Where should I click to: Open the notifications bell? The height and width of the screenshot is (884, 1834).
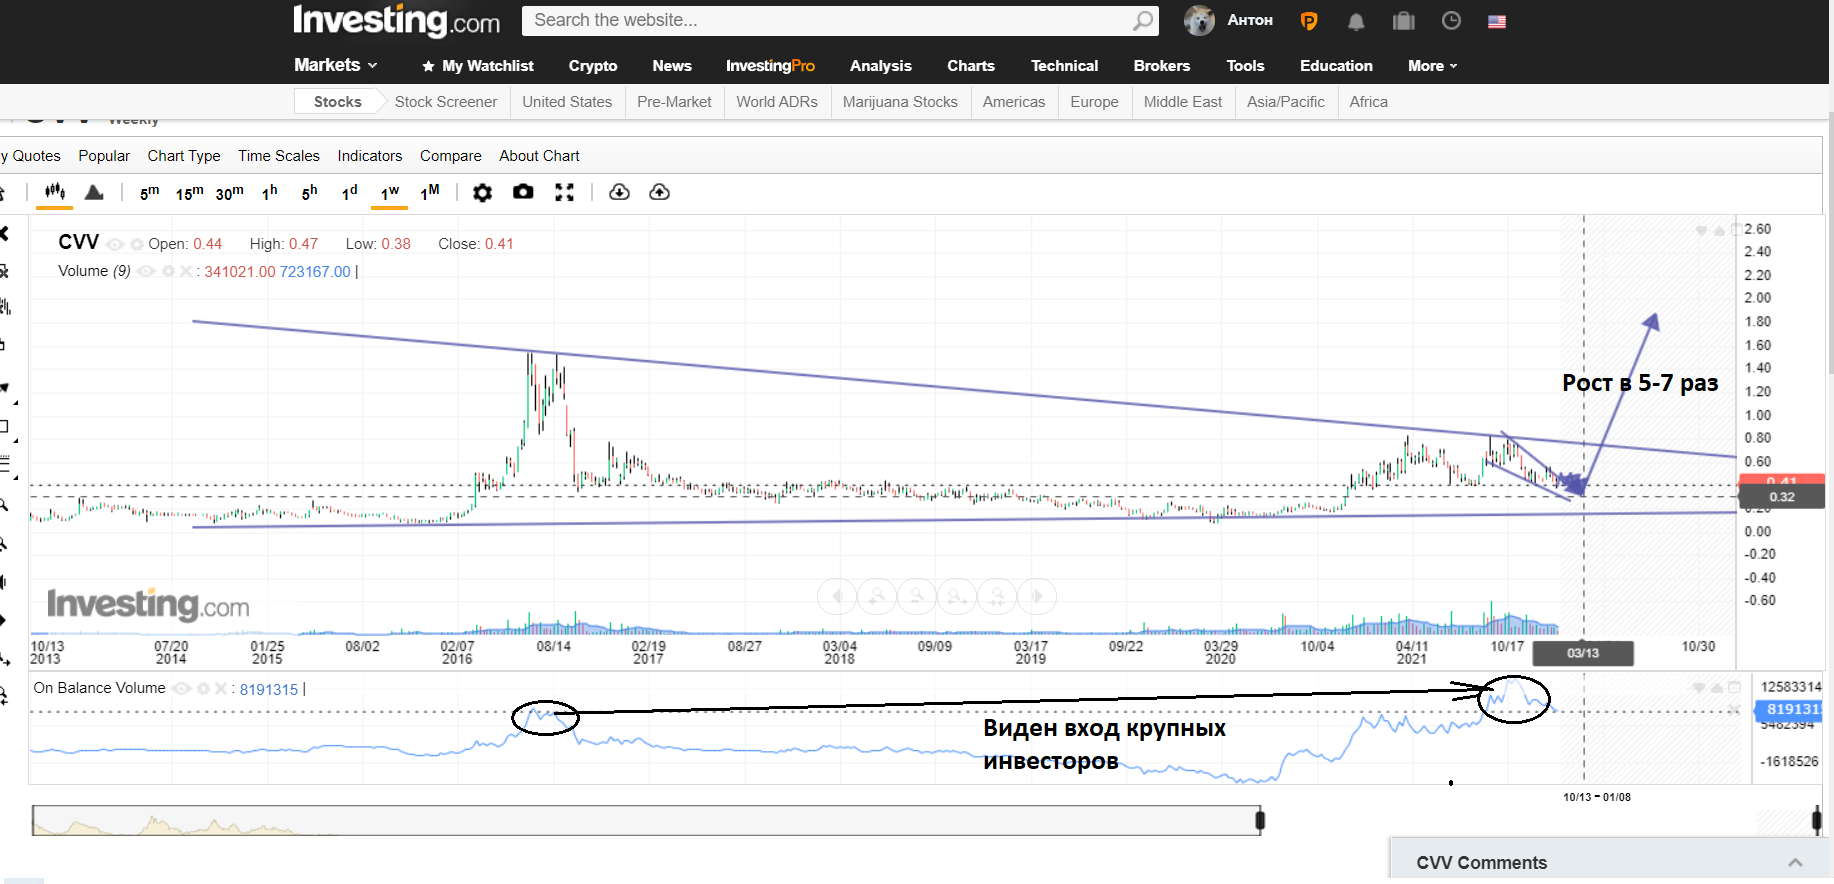point(1356,21)
